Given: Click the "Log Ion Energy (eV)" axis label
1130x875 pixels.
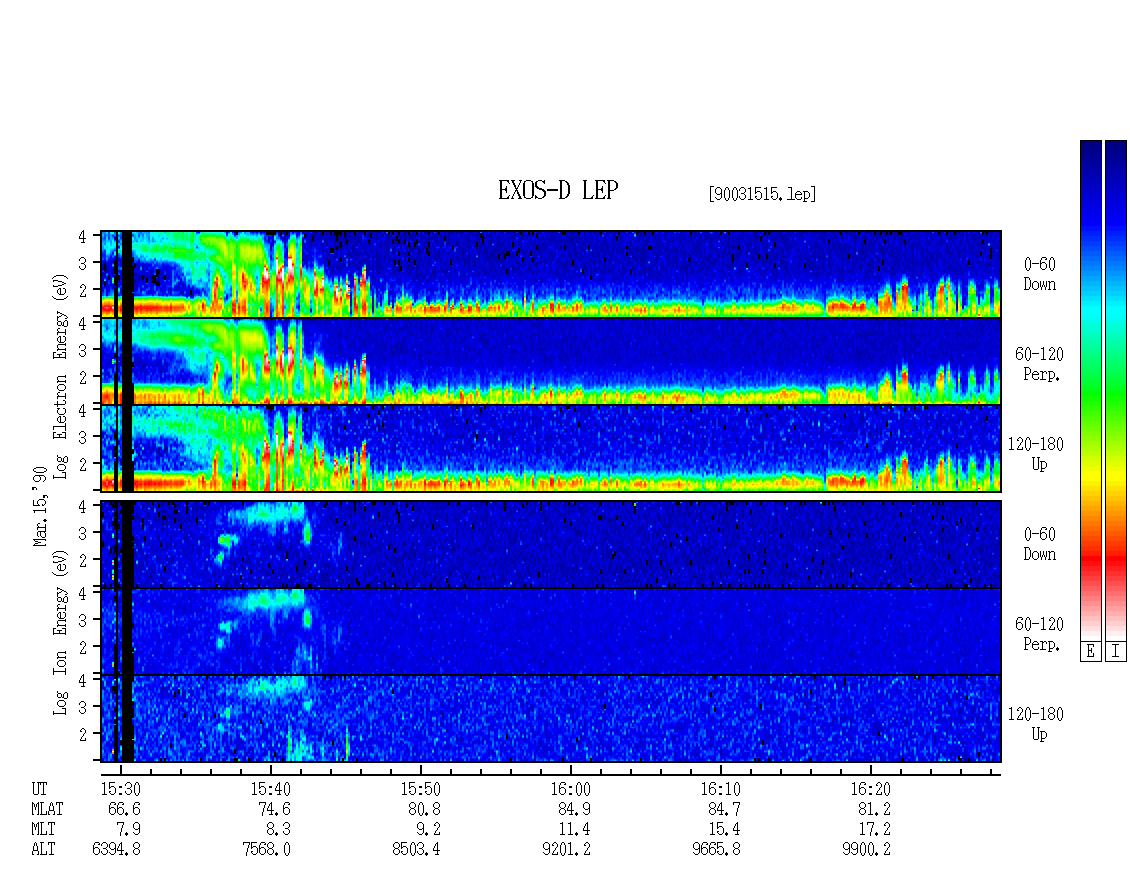Looking at the screenshot, I should pos(61,633).
